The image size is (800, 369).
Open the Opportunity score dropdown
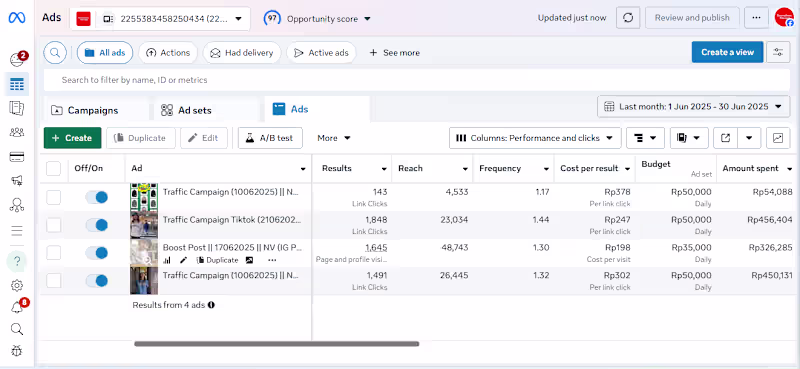(317, 19)
